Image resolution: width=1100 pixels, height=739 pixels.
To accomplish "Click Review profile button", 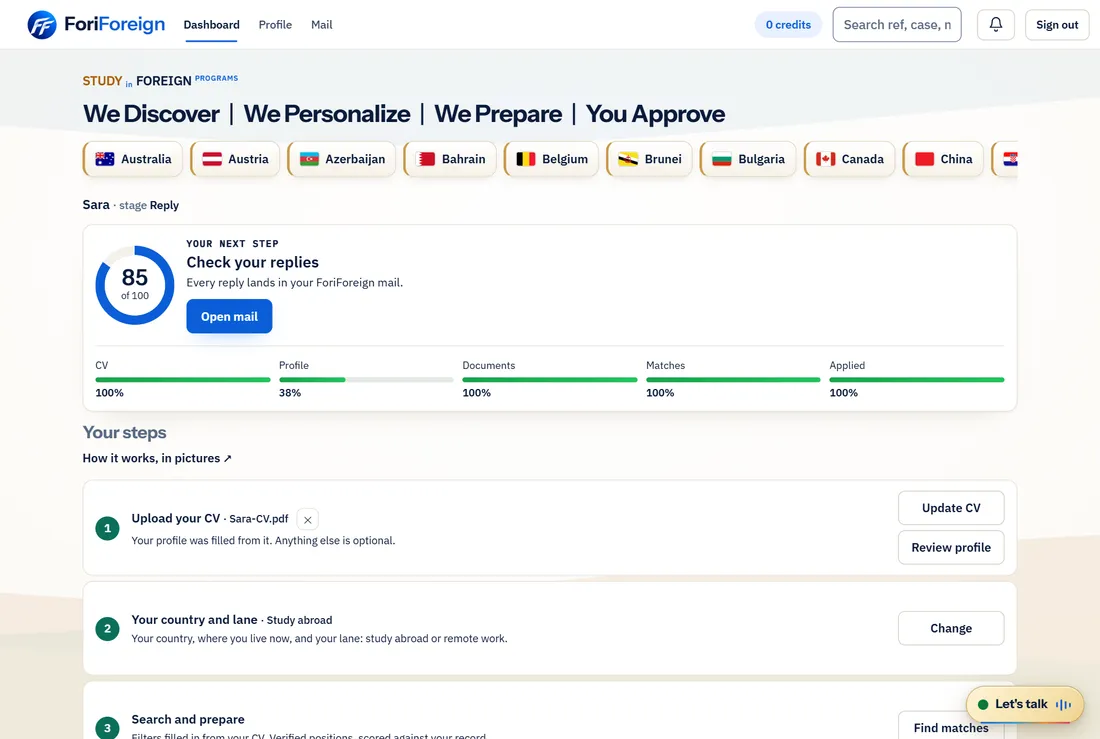I will (951, 547).
